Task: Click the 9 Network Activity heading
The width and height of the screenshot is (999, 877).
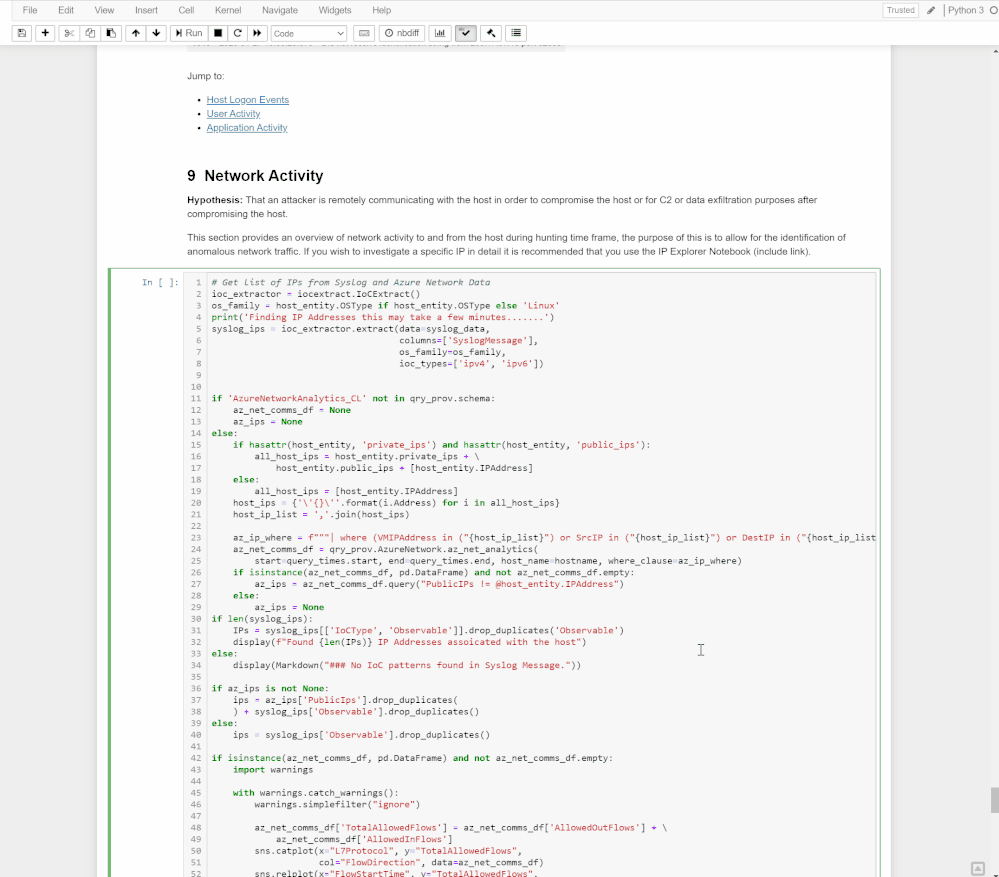Action: [x=255, y=176]
